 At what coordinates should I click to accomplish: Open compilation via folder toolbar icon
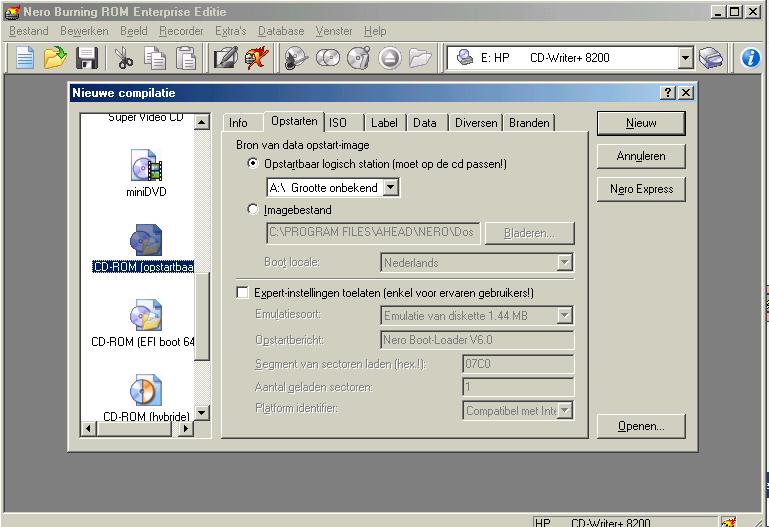tap(55, 57)
